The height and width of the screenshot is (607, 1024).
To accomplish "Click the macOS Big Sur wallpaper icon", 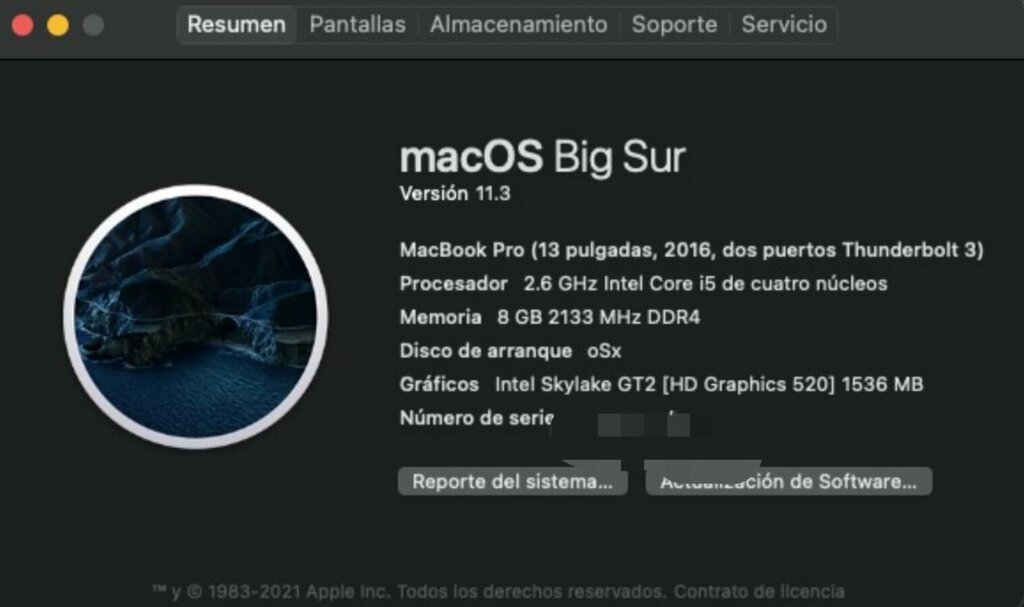I will click(x=196, y=317).
